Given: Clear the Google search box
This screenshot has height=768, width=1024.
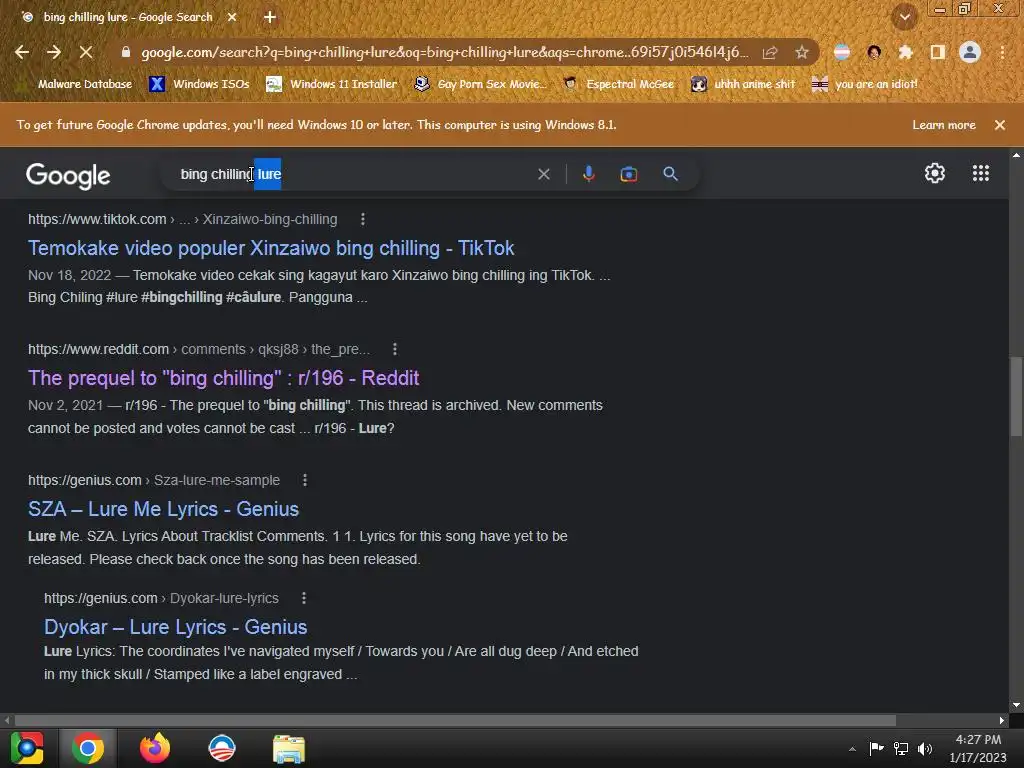Looking at the screenshot, I should pyautogui.click(x=543, y=174).
